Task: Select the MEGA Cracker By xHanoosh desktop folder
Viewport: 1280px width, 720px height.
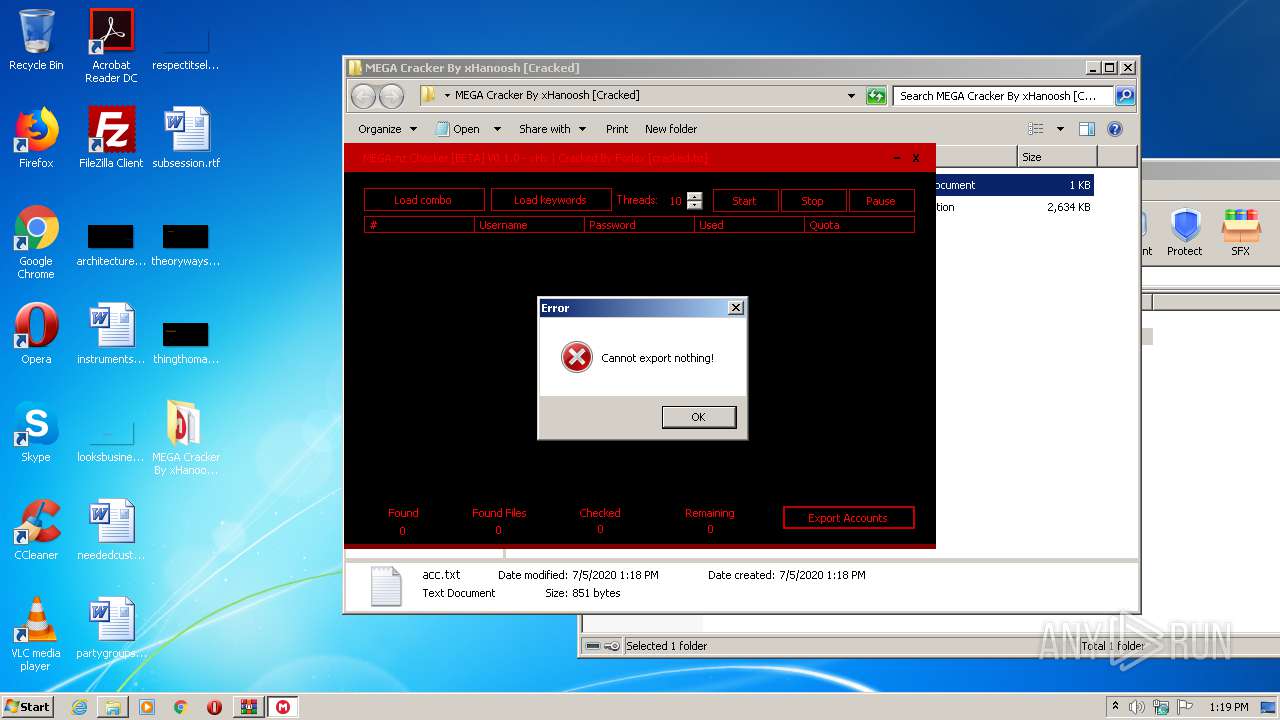Action: [x=186, y=438]
